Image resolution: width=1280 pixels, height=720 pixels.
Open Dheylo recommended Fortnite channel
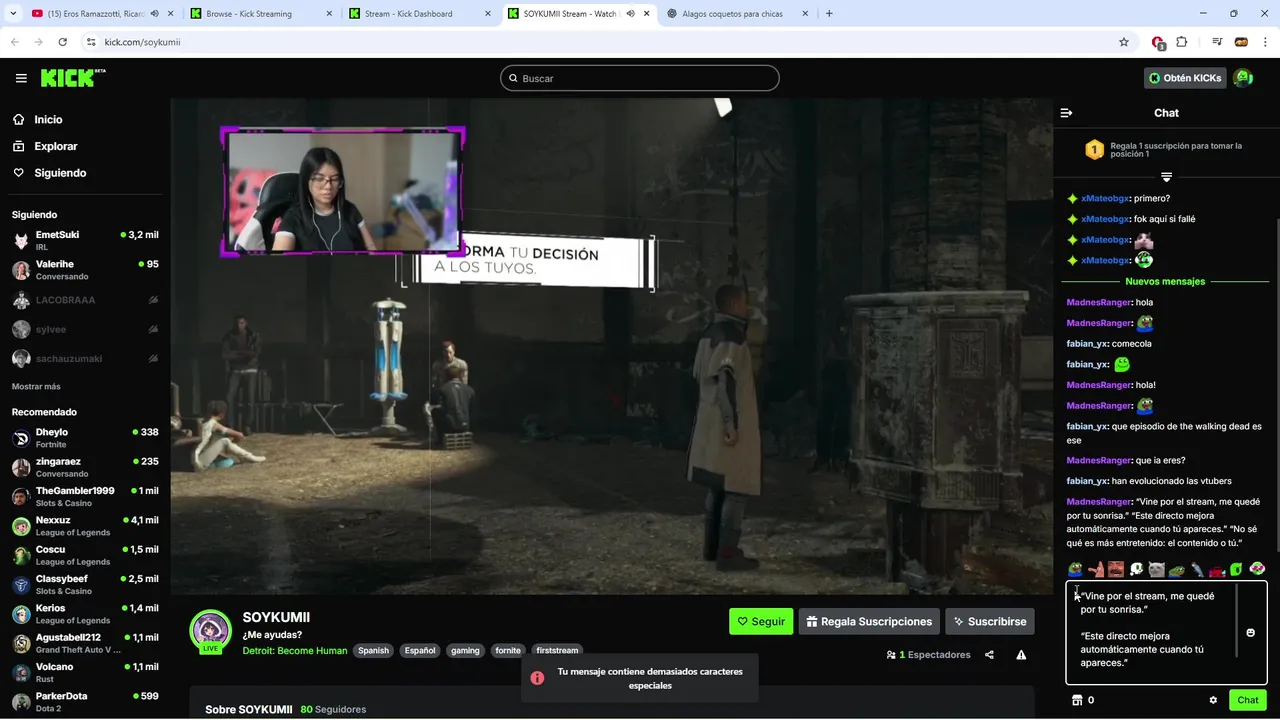[x=85, y=438]
